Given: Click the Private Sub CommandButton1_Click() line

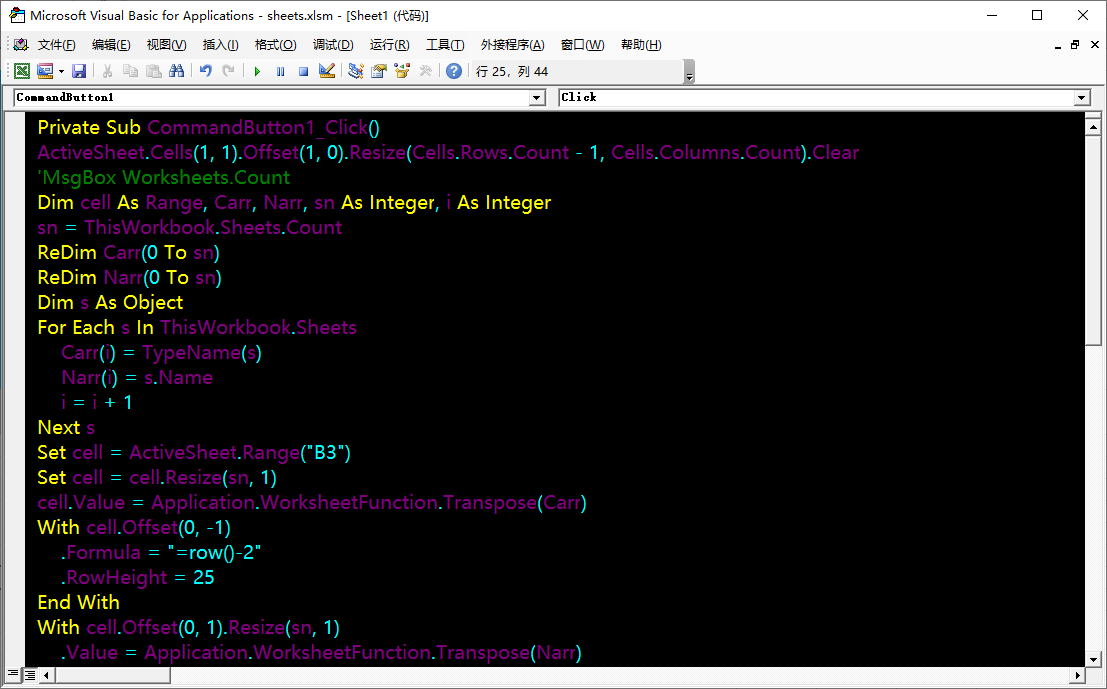Looking at the screenshot, I should 209,128.
